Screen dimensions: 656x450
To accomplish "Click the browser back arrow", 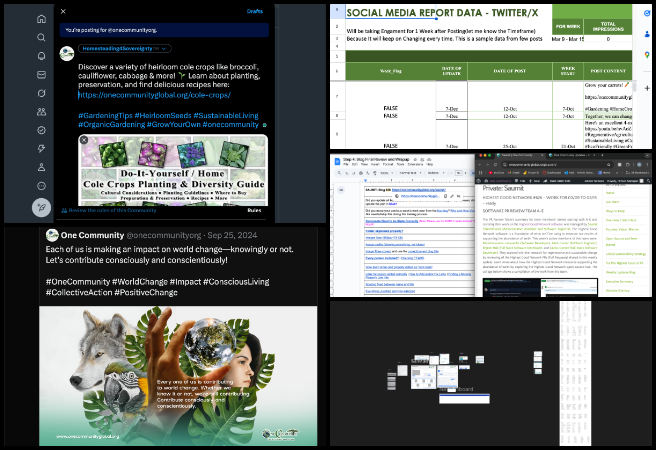I will tap(479, 164).
